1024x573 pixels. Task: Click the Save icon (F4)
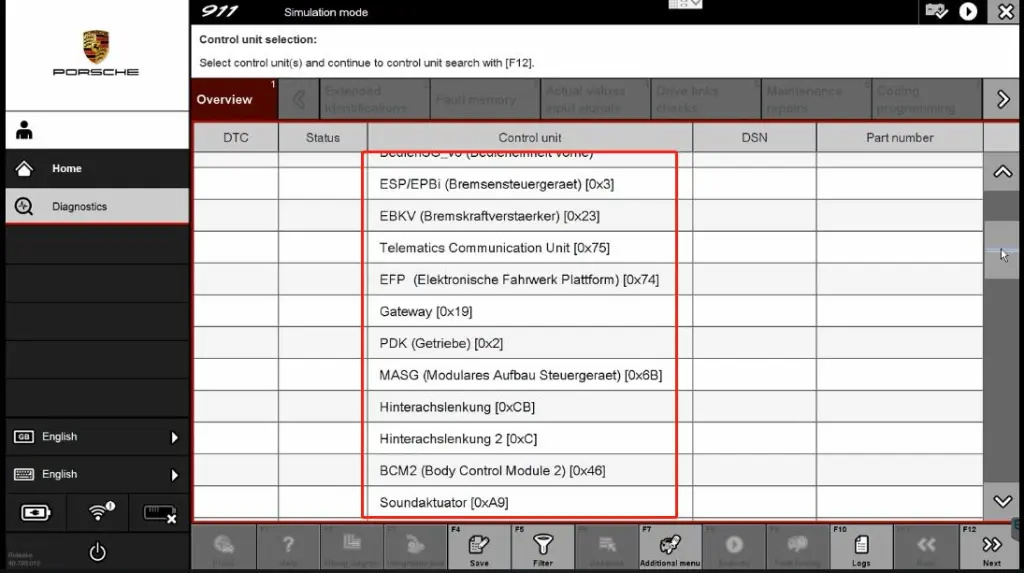tap(478, 547)
